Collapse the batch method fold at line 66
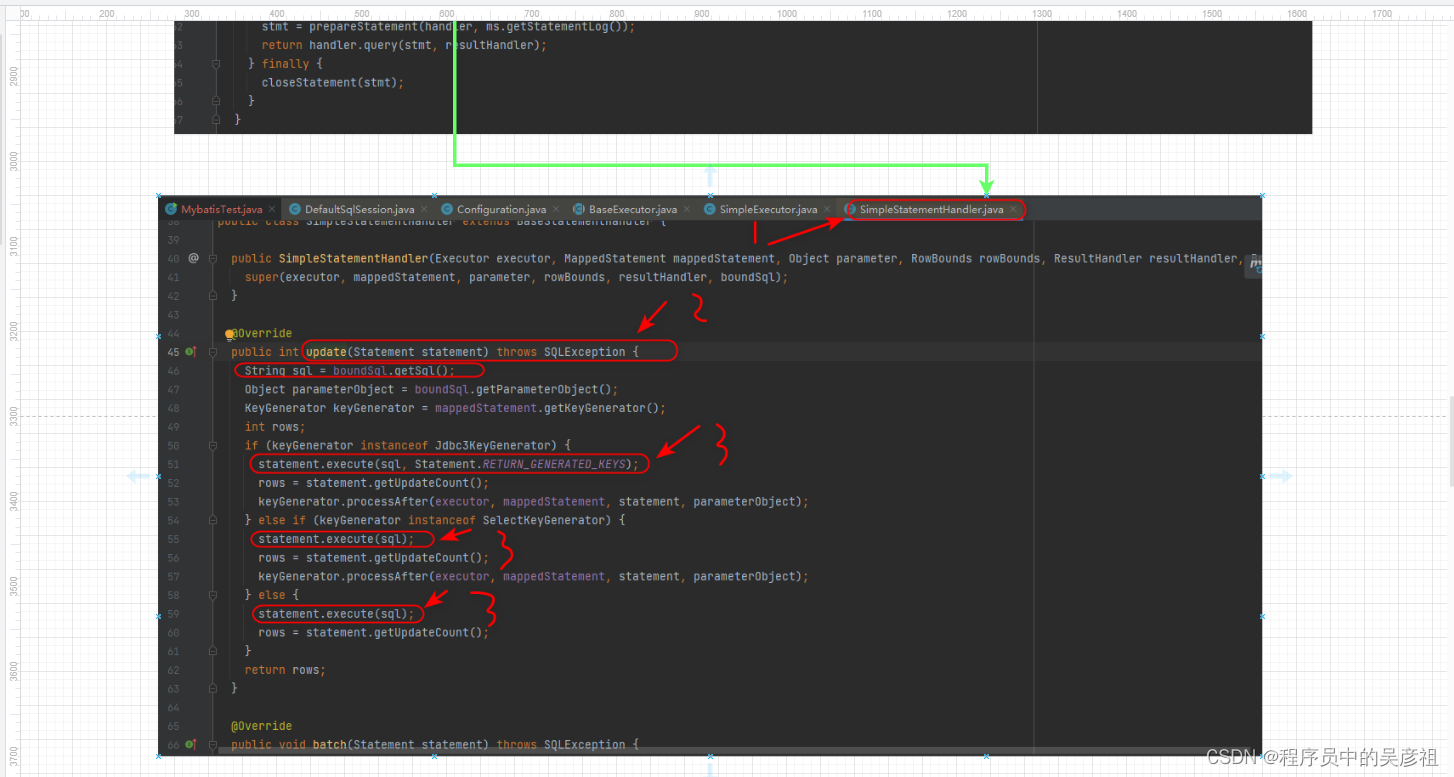Screen dimensions: 1454x777 click(213, 745)
